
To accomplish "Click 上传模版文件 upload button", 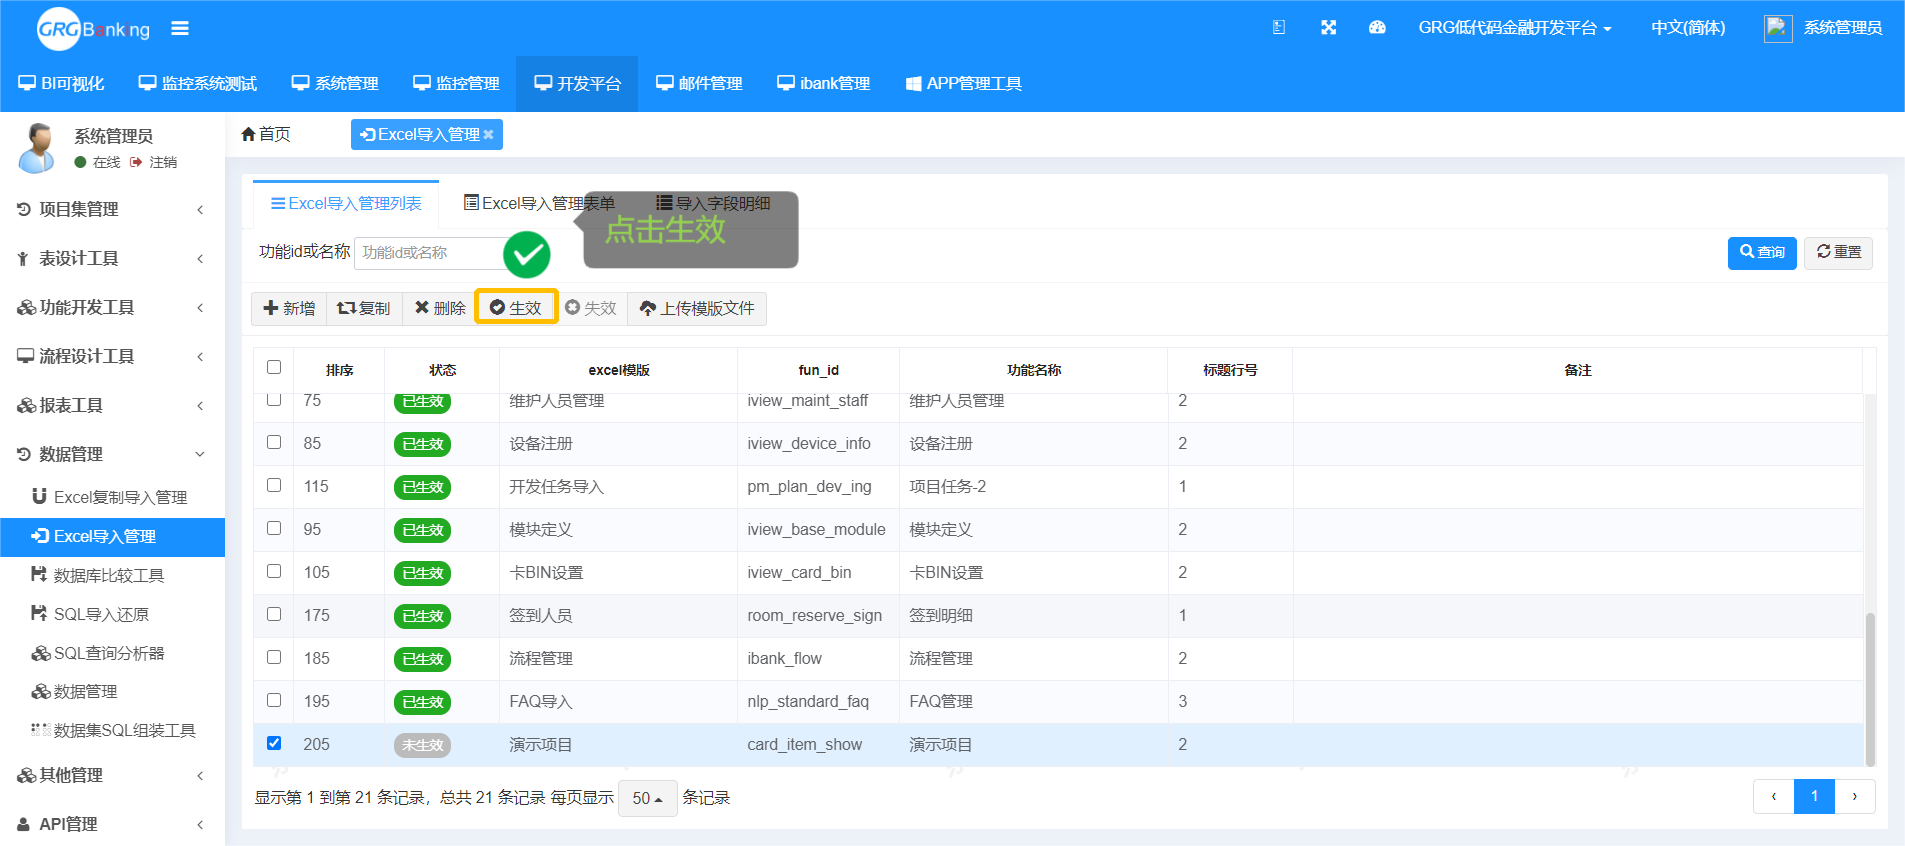I will click(697, 308).
